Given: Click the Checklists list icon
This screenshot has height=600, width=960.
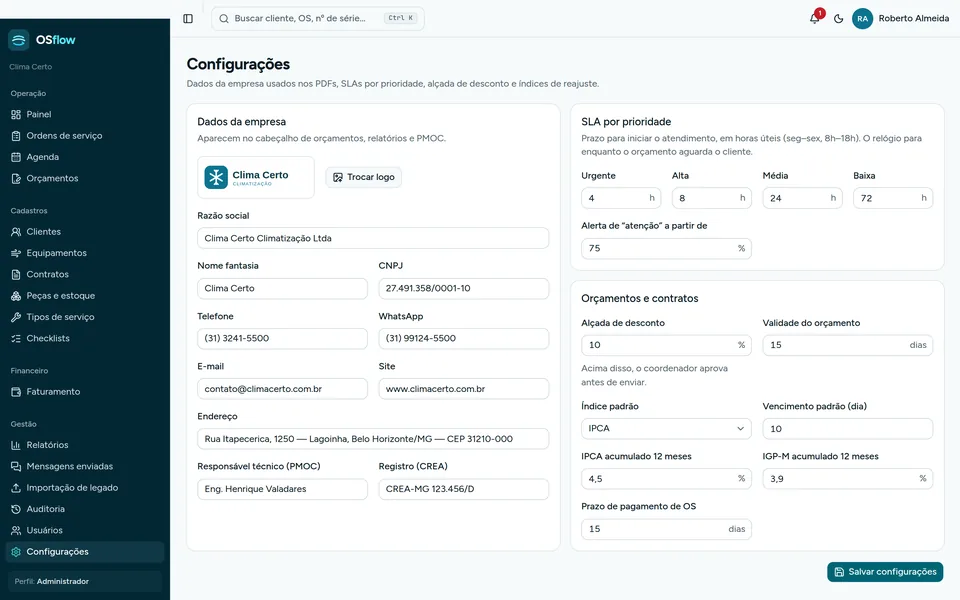Looking at the screenshot, I should (16, 339).
